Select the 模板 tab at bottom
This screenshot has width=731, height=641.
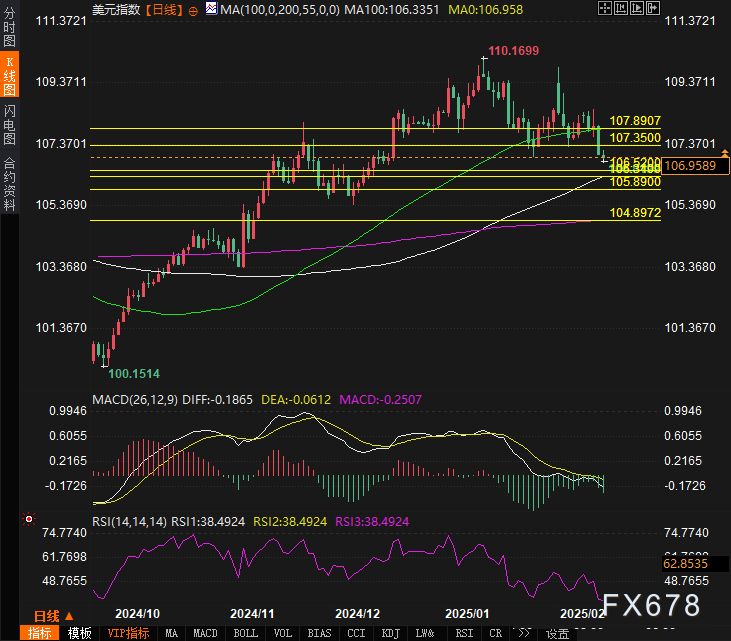point(80,633)
